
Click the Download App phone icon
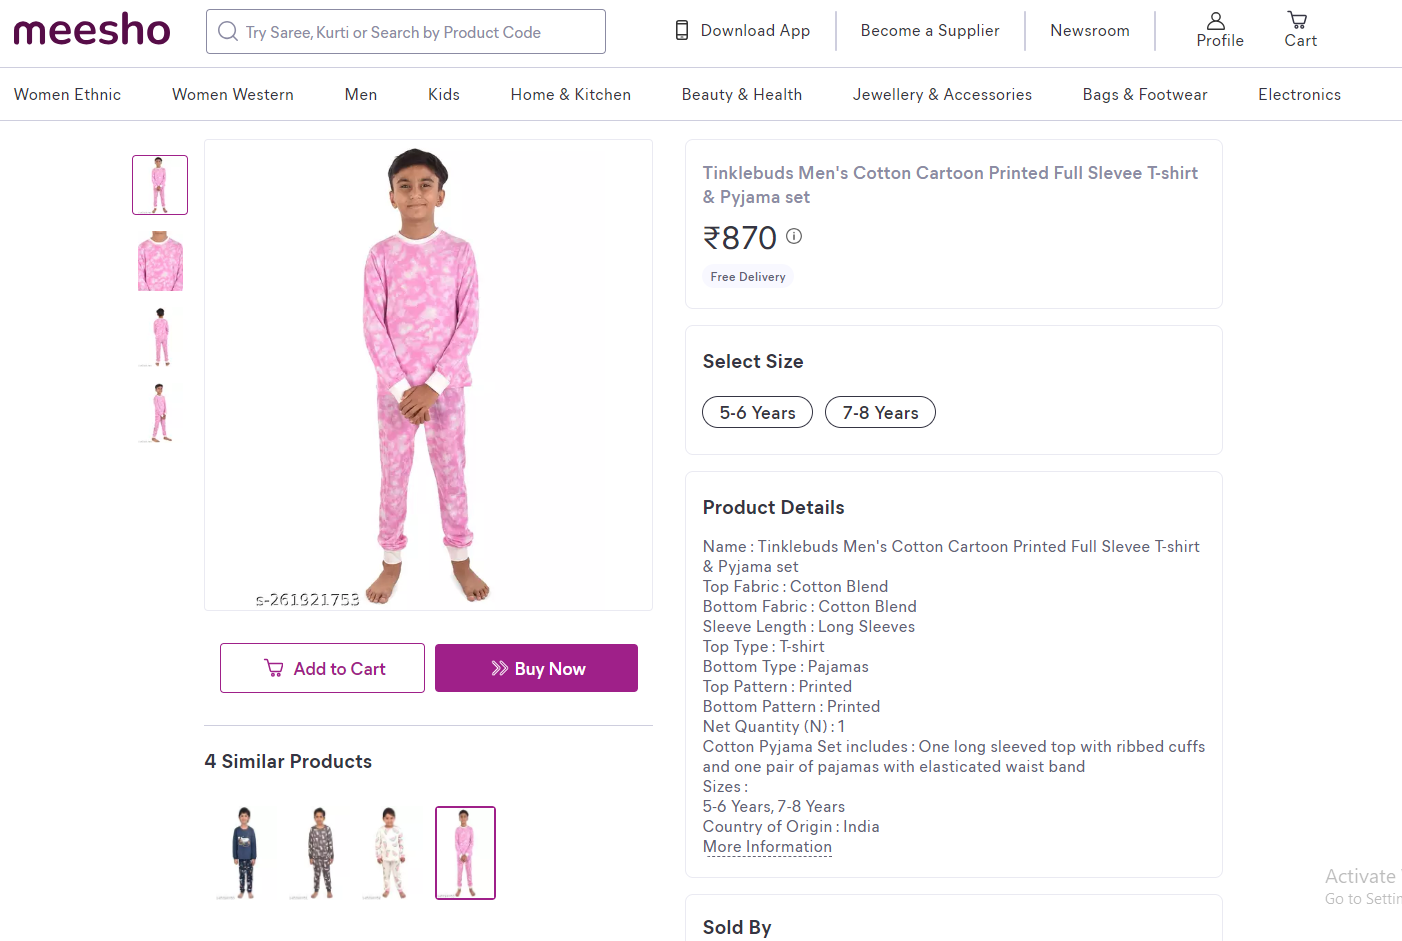point(682,30)
